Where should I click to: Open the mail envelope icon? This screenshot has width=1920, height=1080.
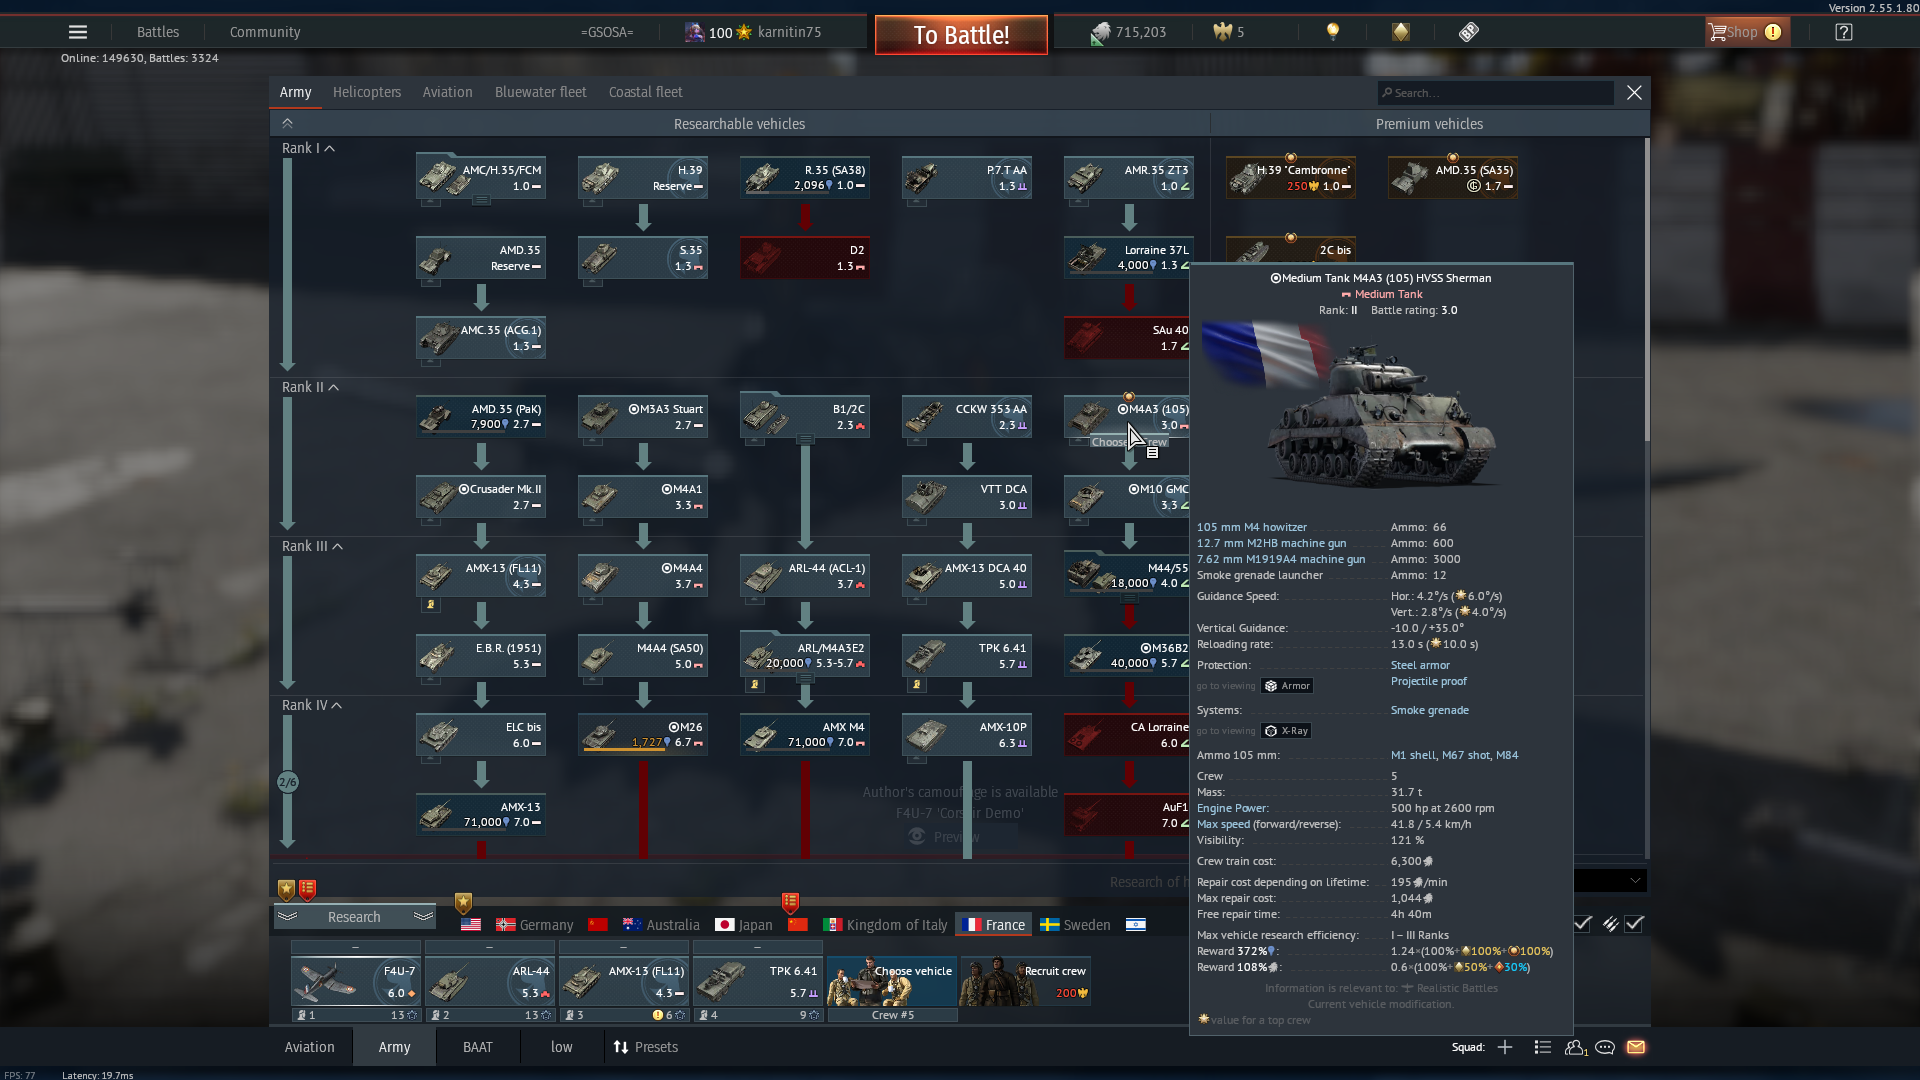pyautogui.click(x=1636, y=1047)
